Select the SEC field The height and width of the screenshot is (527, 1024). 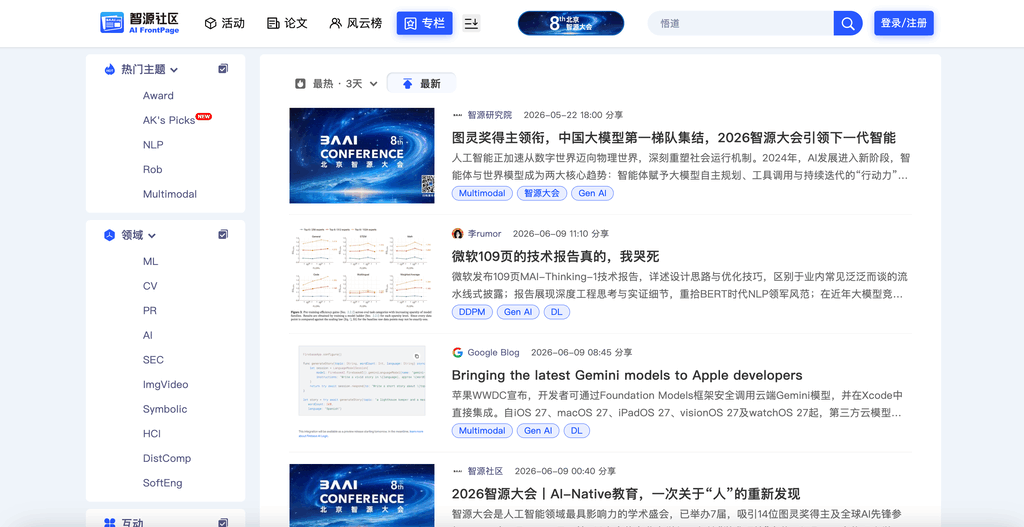point(153,360)
